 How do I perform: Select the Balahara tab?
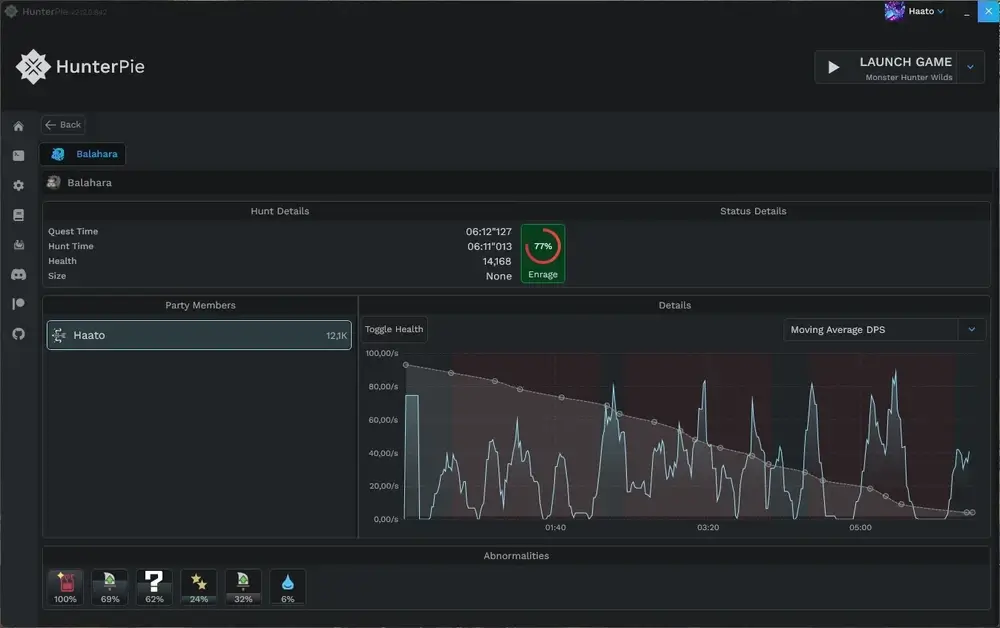coord(83,154)
